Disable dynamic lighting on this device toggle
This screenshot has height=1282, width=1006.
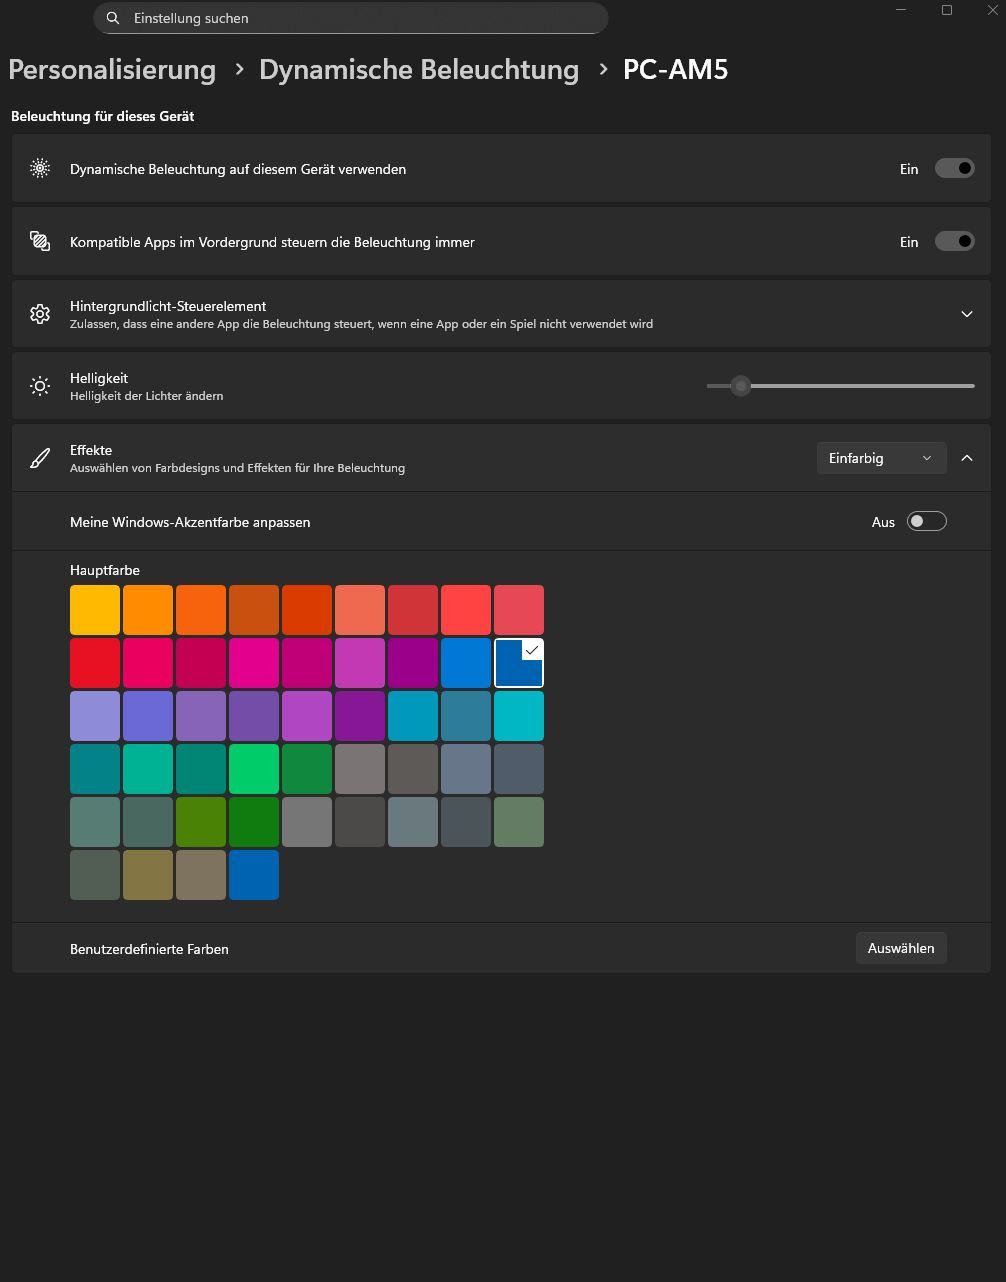coord(954,169)
